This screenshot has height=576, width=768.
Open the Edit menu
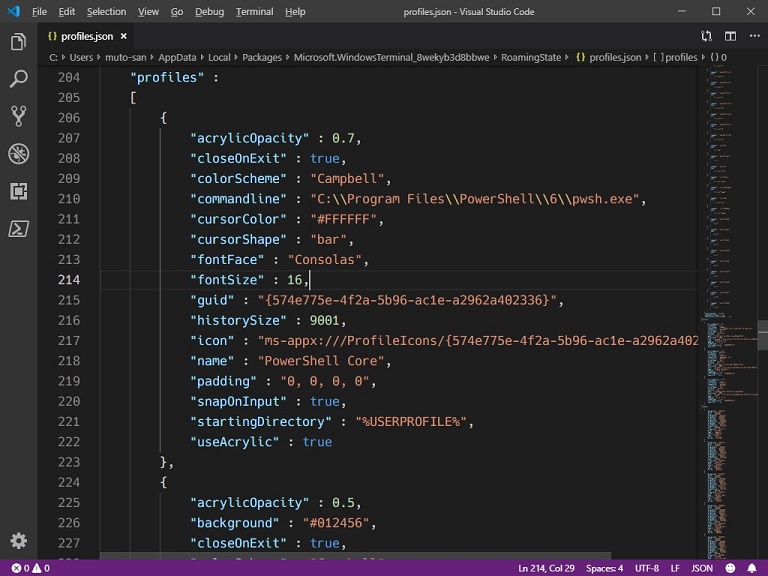(x=67, y=11)
